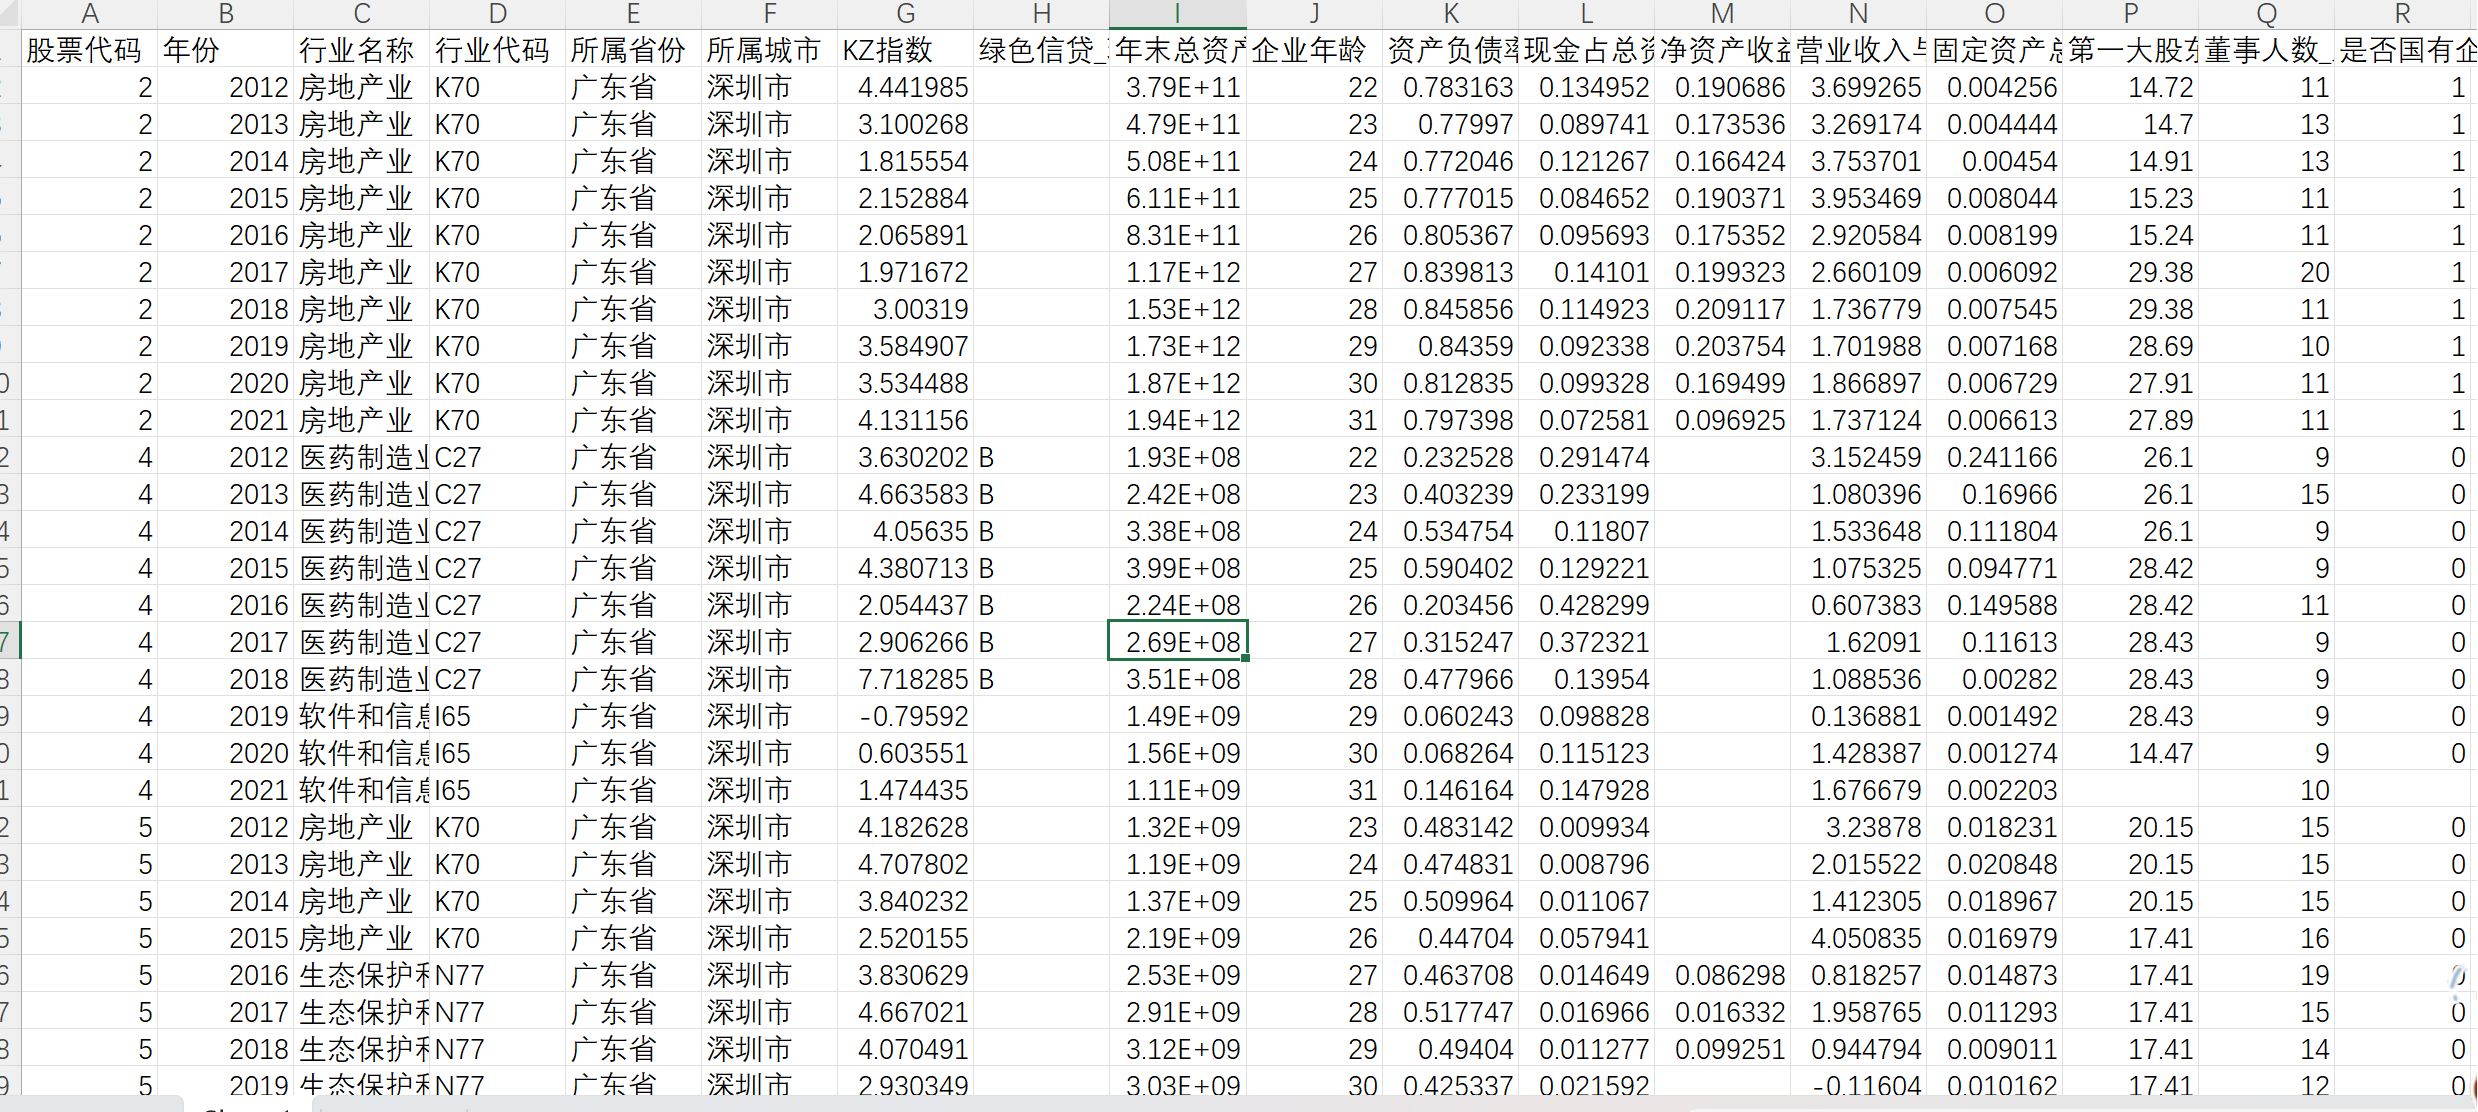Click the fill handle of selected cell
Screen dimensions: 2478x1112
coord(1245,658)
